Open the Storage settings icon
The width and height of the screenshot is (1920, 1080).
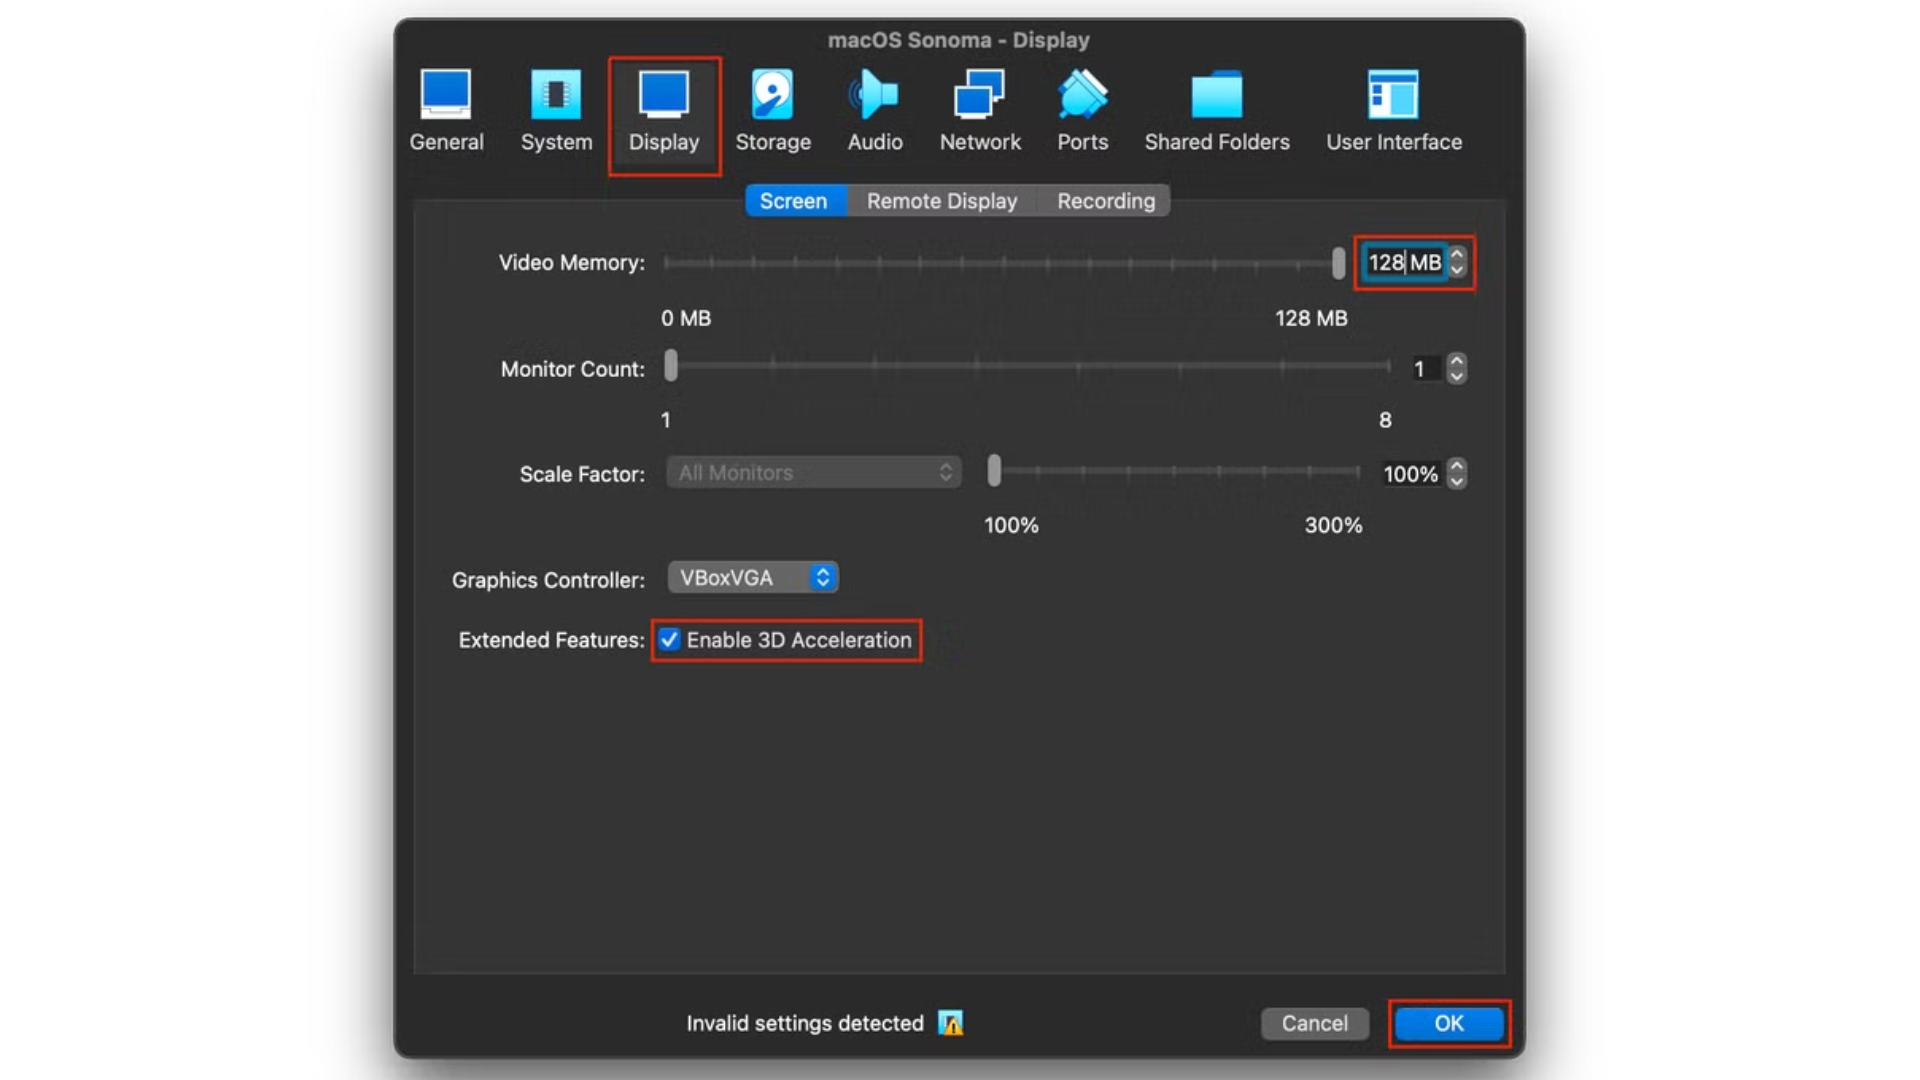pos(773,95)
